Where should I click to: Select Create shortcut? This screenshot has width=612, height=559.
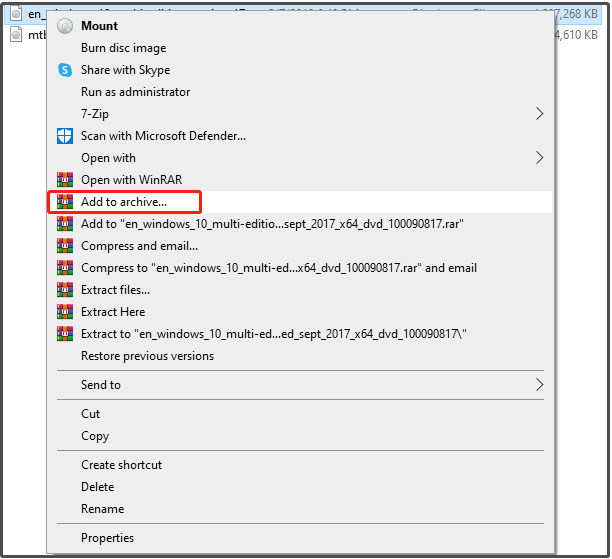121,465
